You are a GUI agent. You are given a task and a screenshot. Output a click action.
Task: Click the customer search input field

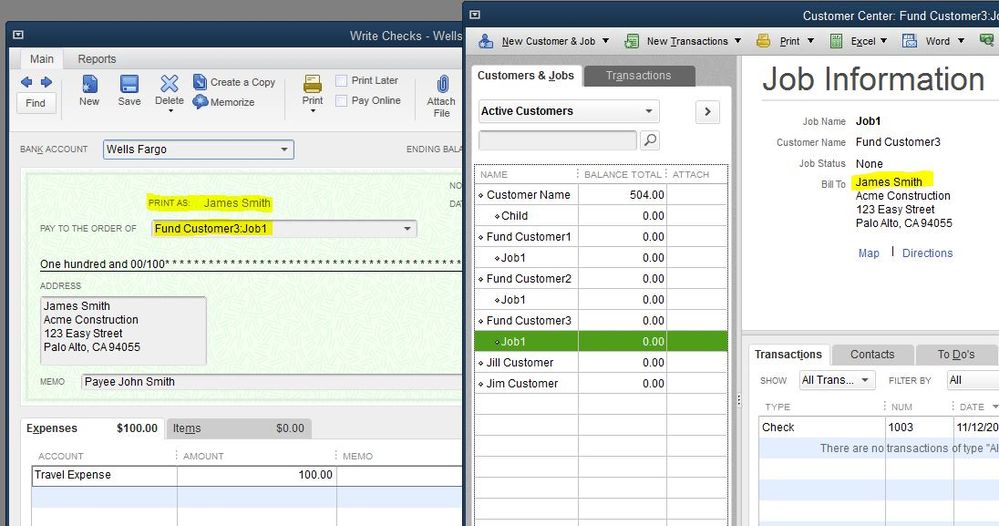(x=557, y=140)
